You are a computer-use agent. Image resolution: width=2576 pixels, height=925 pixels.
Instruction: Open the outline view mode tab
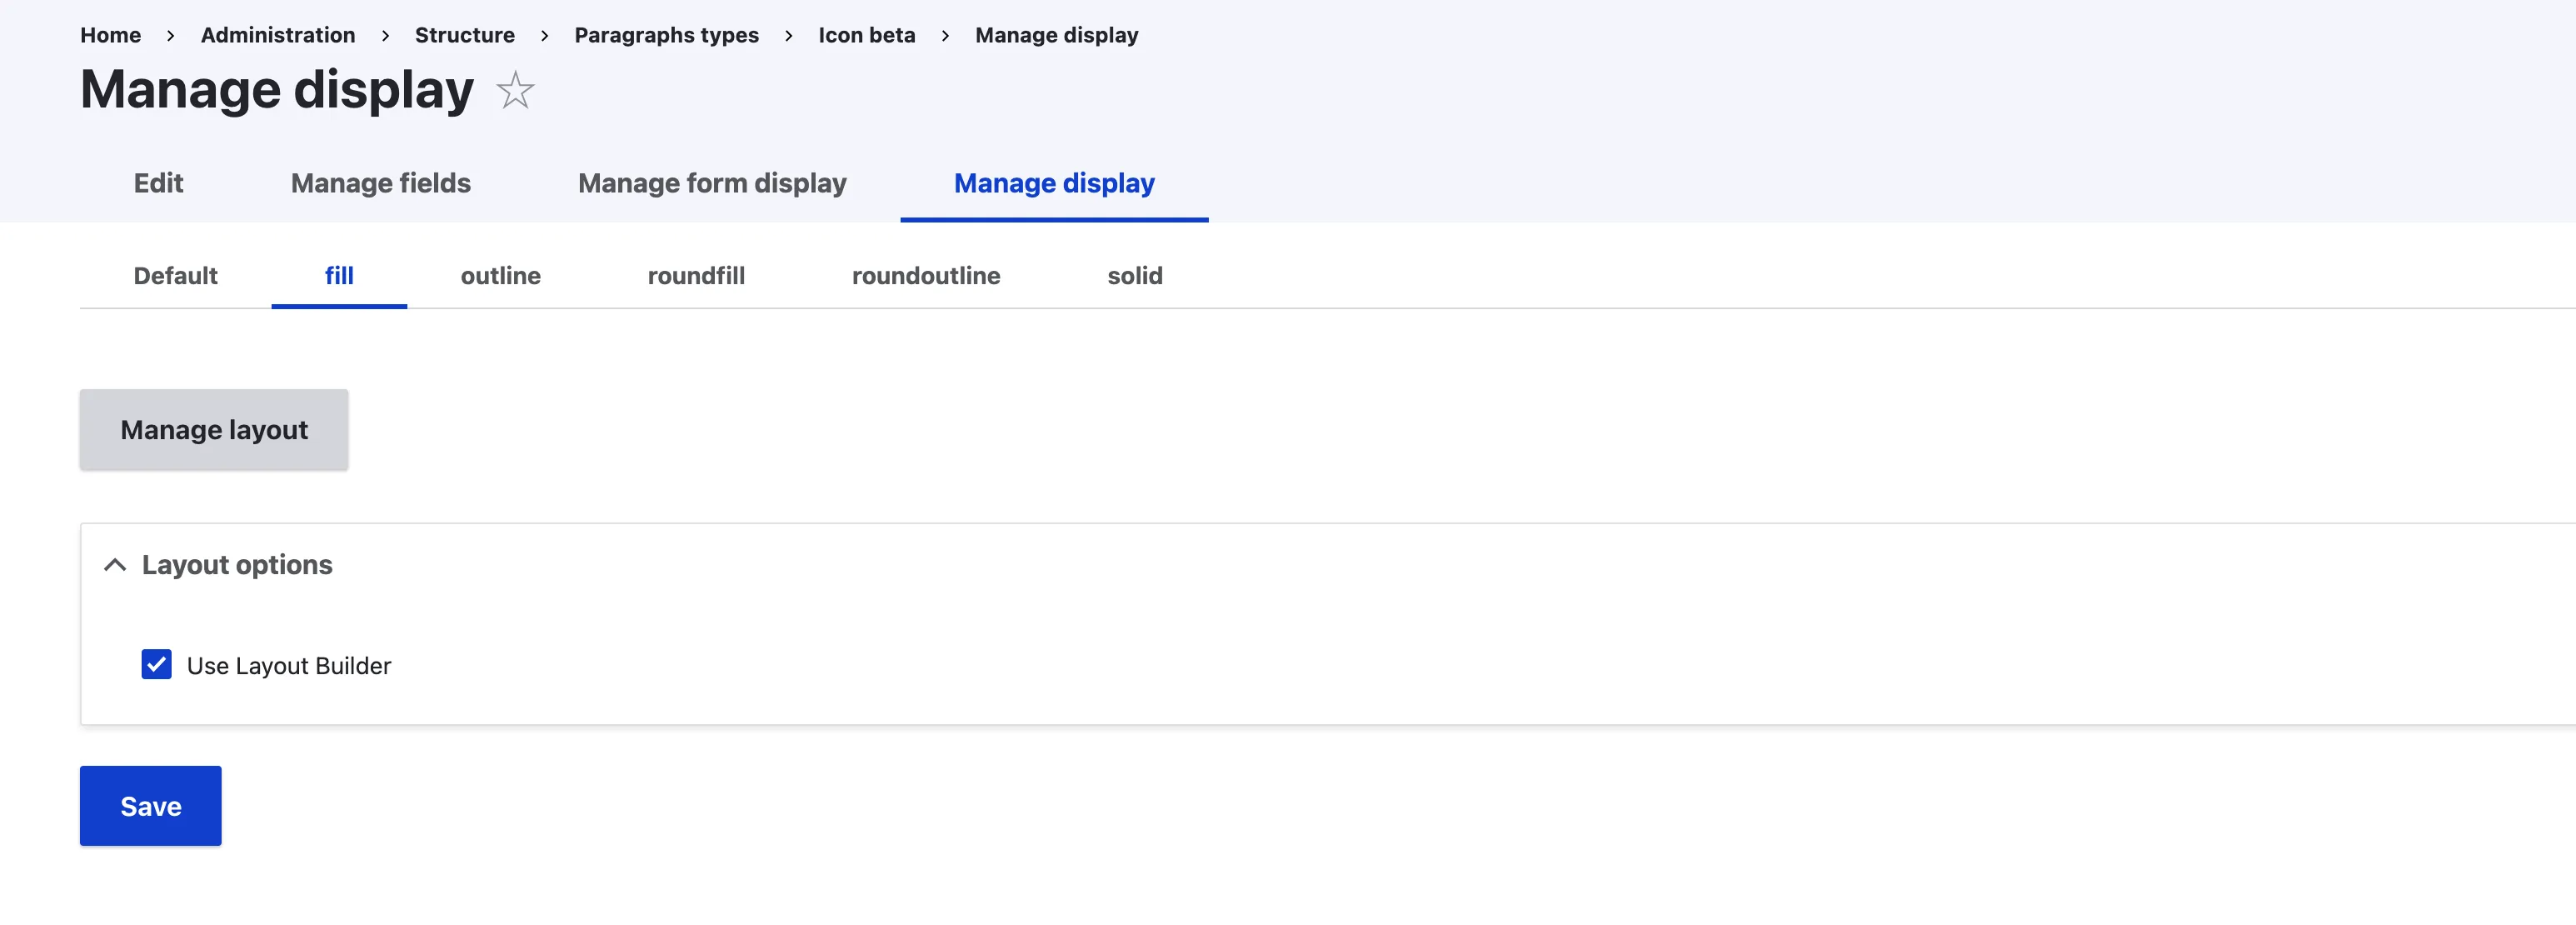click(500, 276)
